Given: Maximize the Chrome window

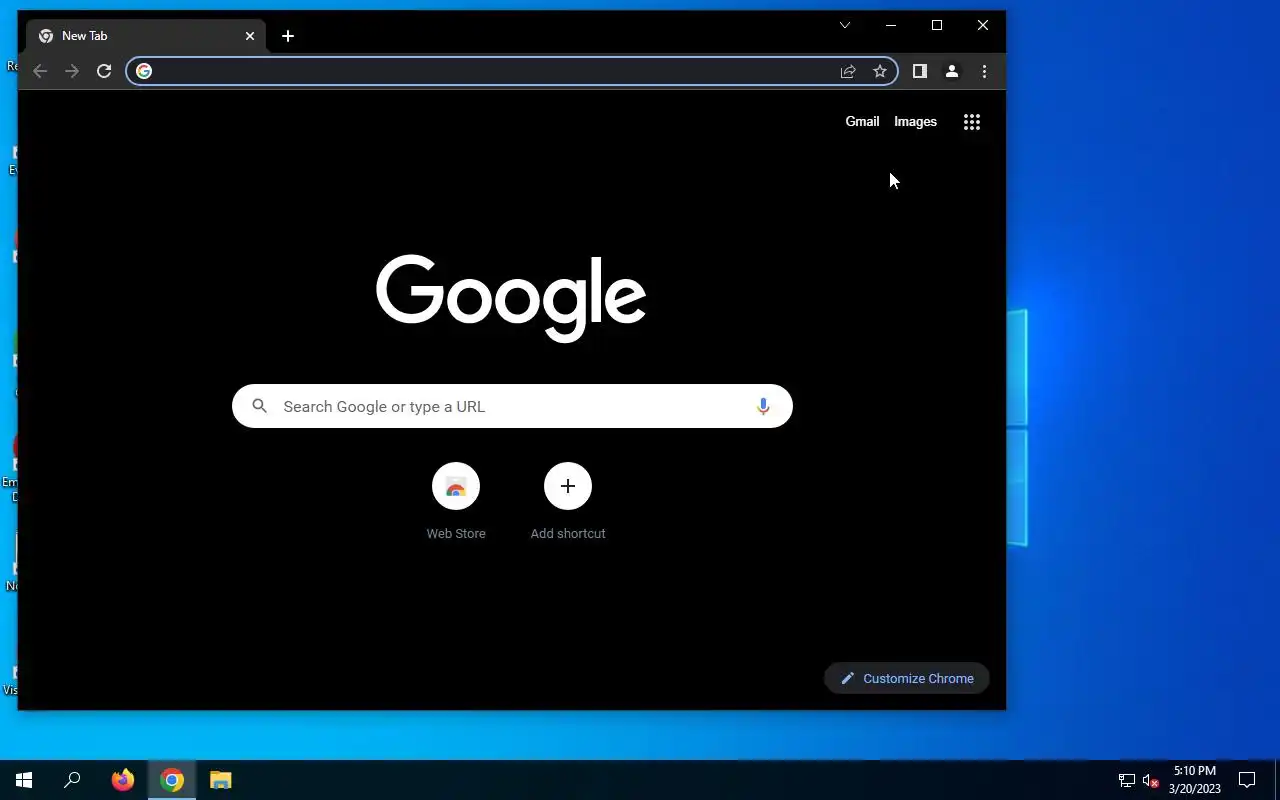Looking at the screenshot, I should click(x=937, y=25).
